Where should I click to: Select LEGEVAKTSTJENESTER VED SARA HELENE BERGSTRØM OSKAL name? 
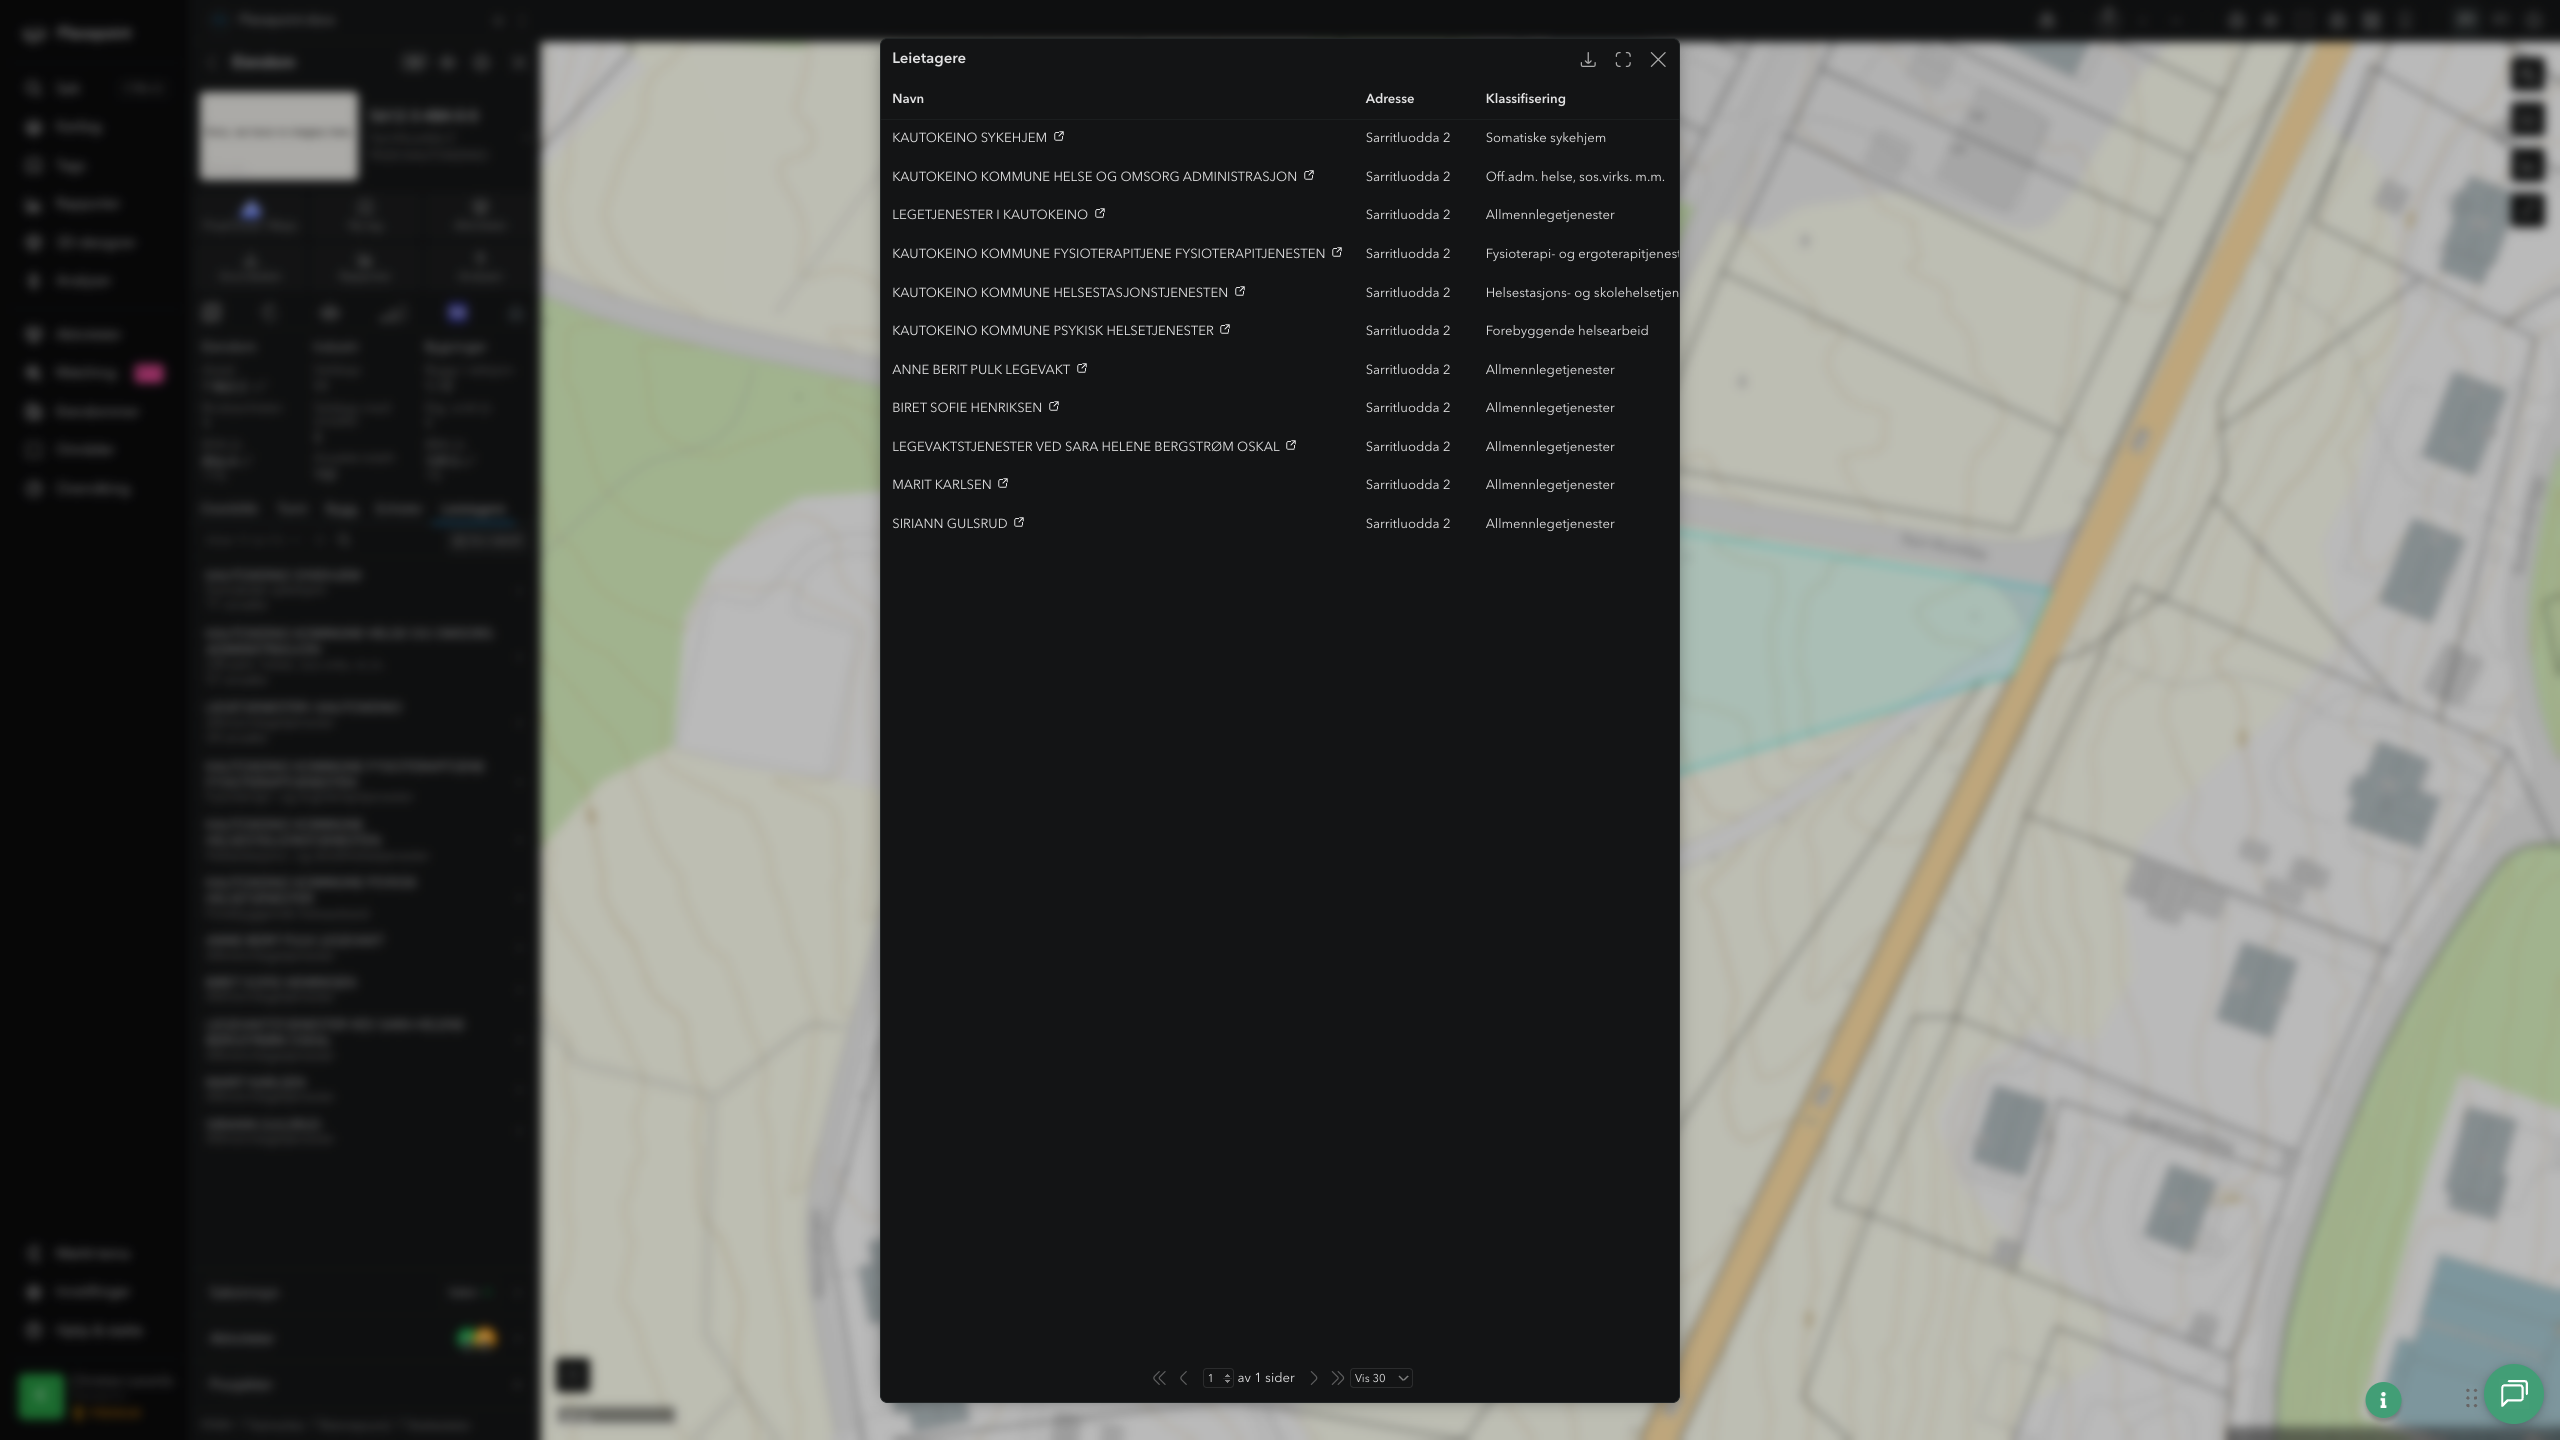[1086, 447]
